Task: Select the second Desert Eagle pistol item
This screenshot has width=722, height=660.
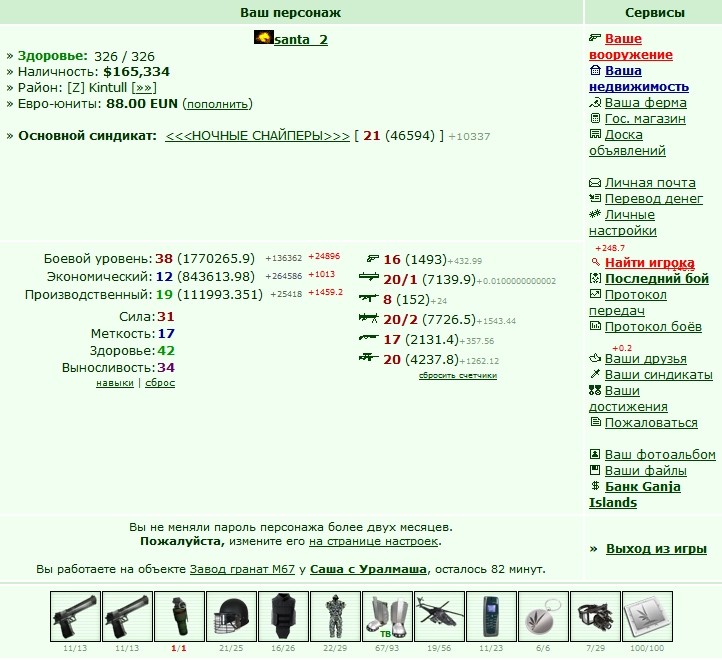Action: [x=127, y=617]
